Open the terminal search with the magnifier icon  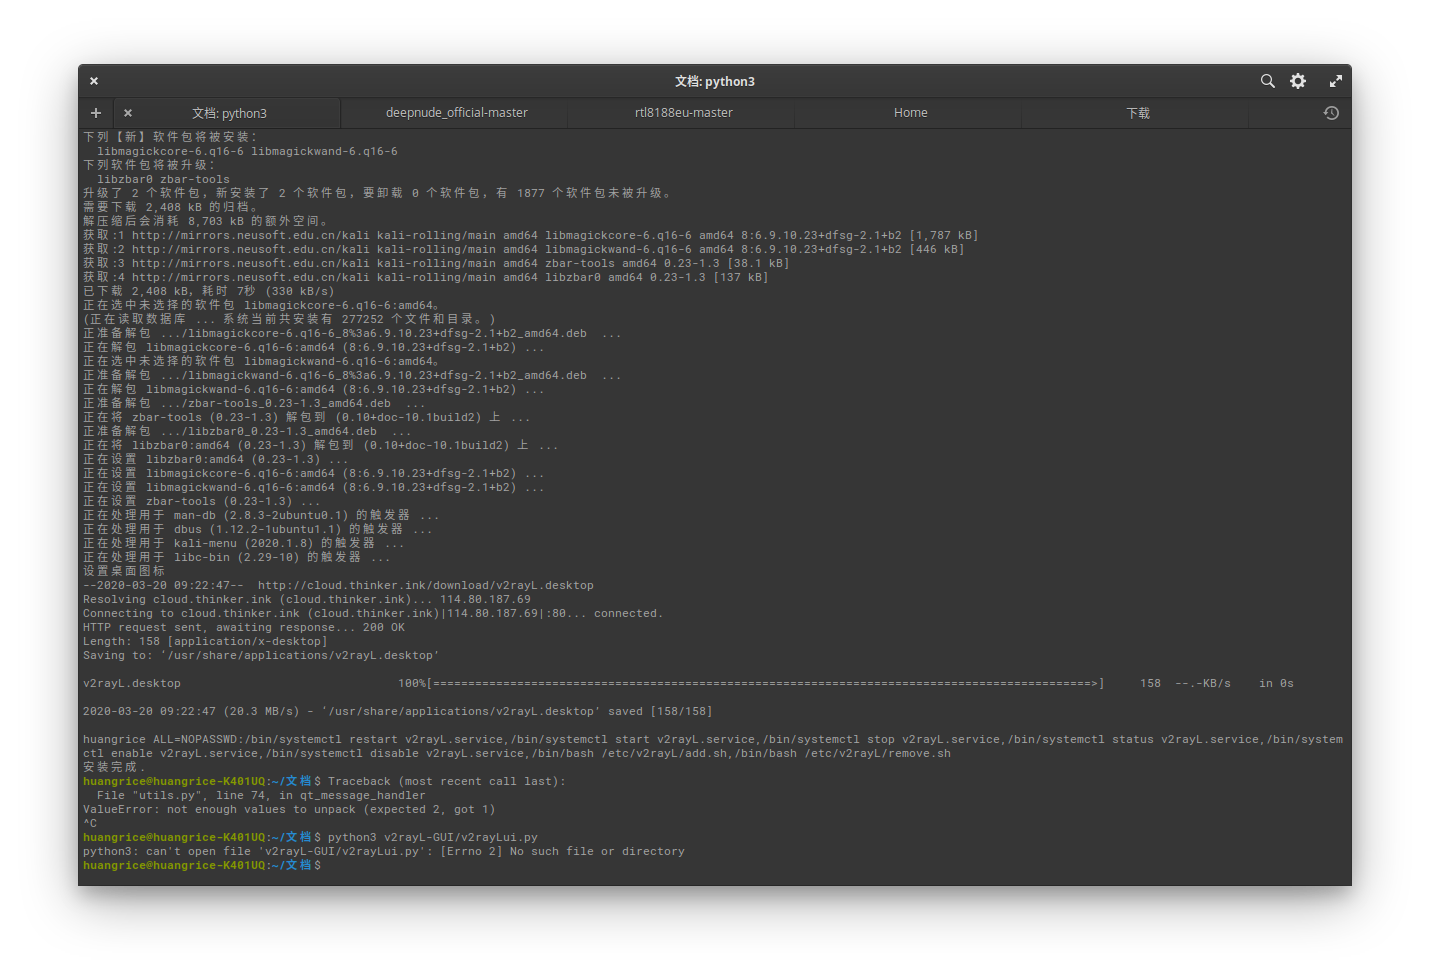click(1267, 81)
